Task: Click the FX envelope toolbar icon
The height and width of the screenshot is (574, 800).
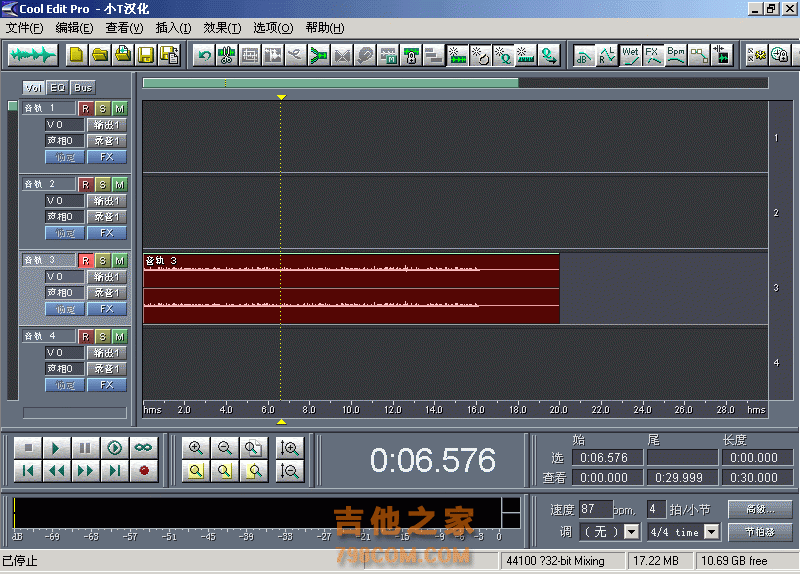Action: (x=653, y=55)
